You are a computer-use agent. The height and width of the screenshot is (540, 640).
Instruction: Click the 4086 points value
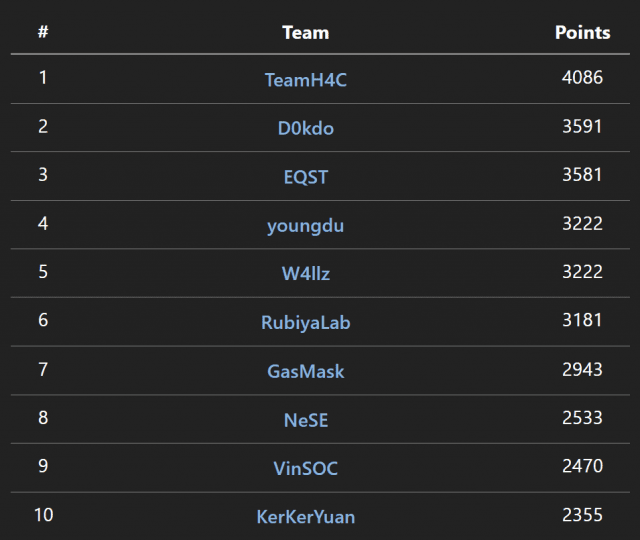point(582,77)
